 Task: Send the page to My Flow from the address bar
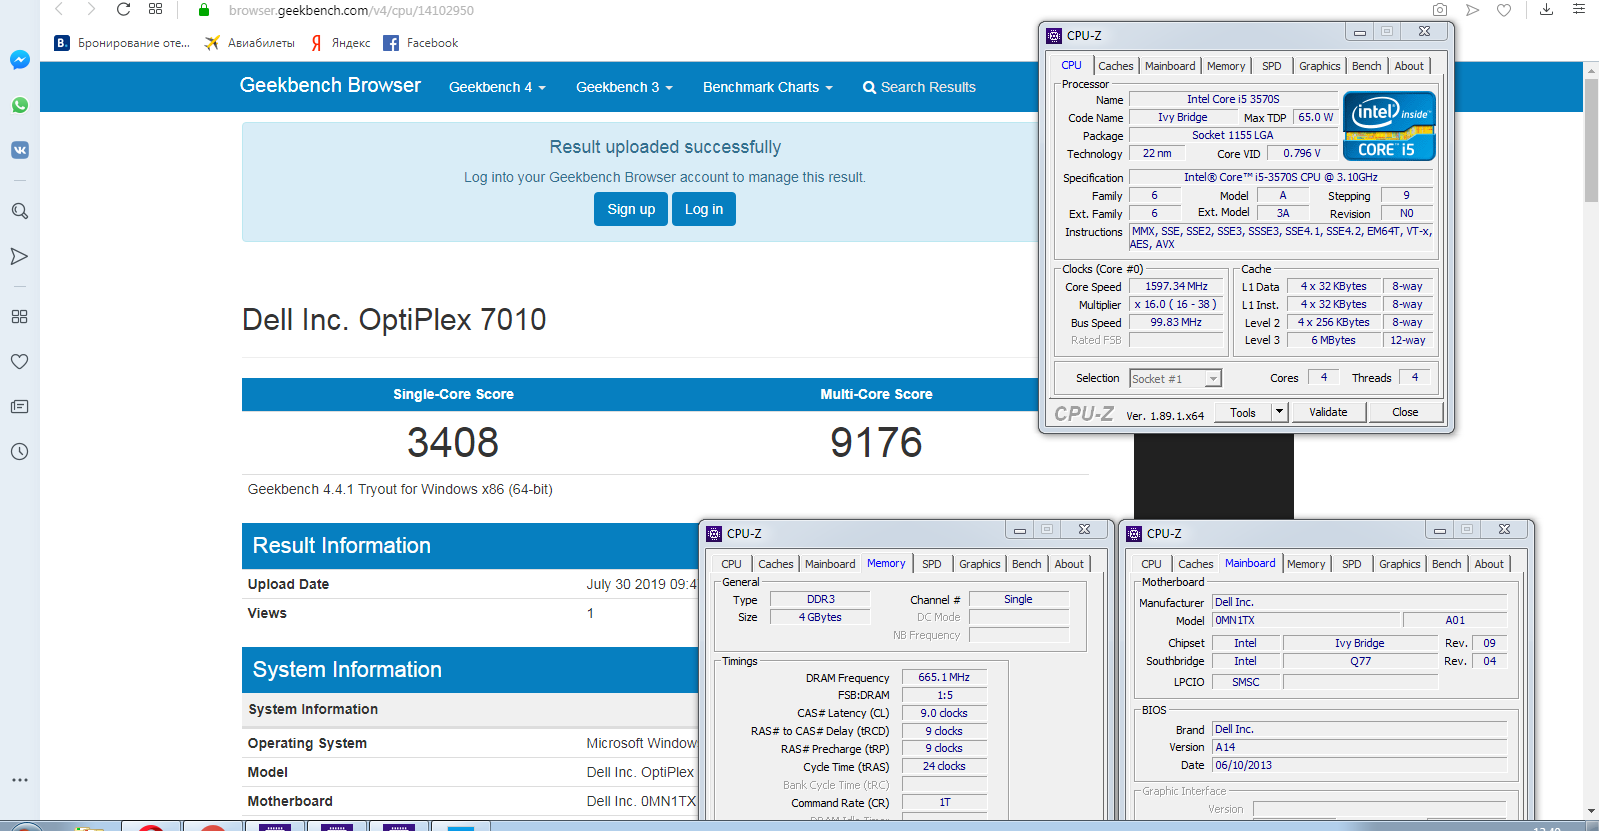[x=1472, y=10]
